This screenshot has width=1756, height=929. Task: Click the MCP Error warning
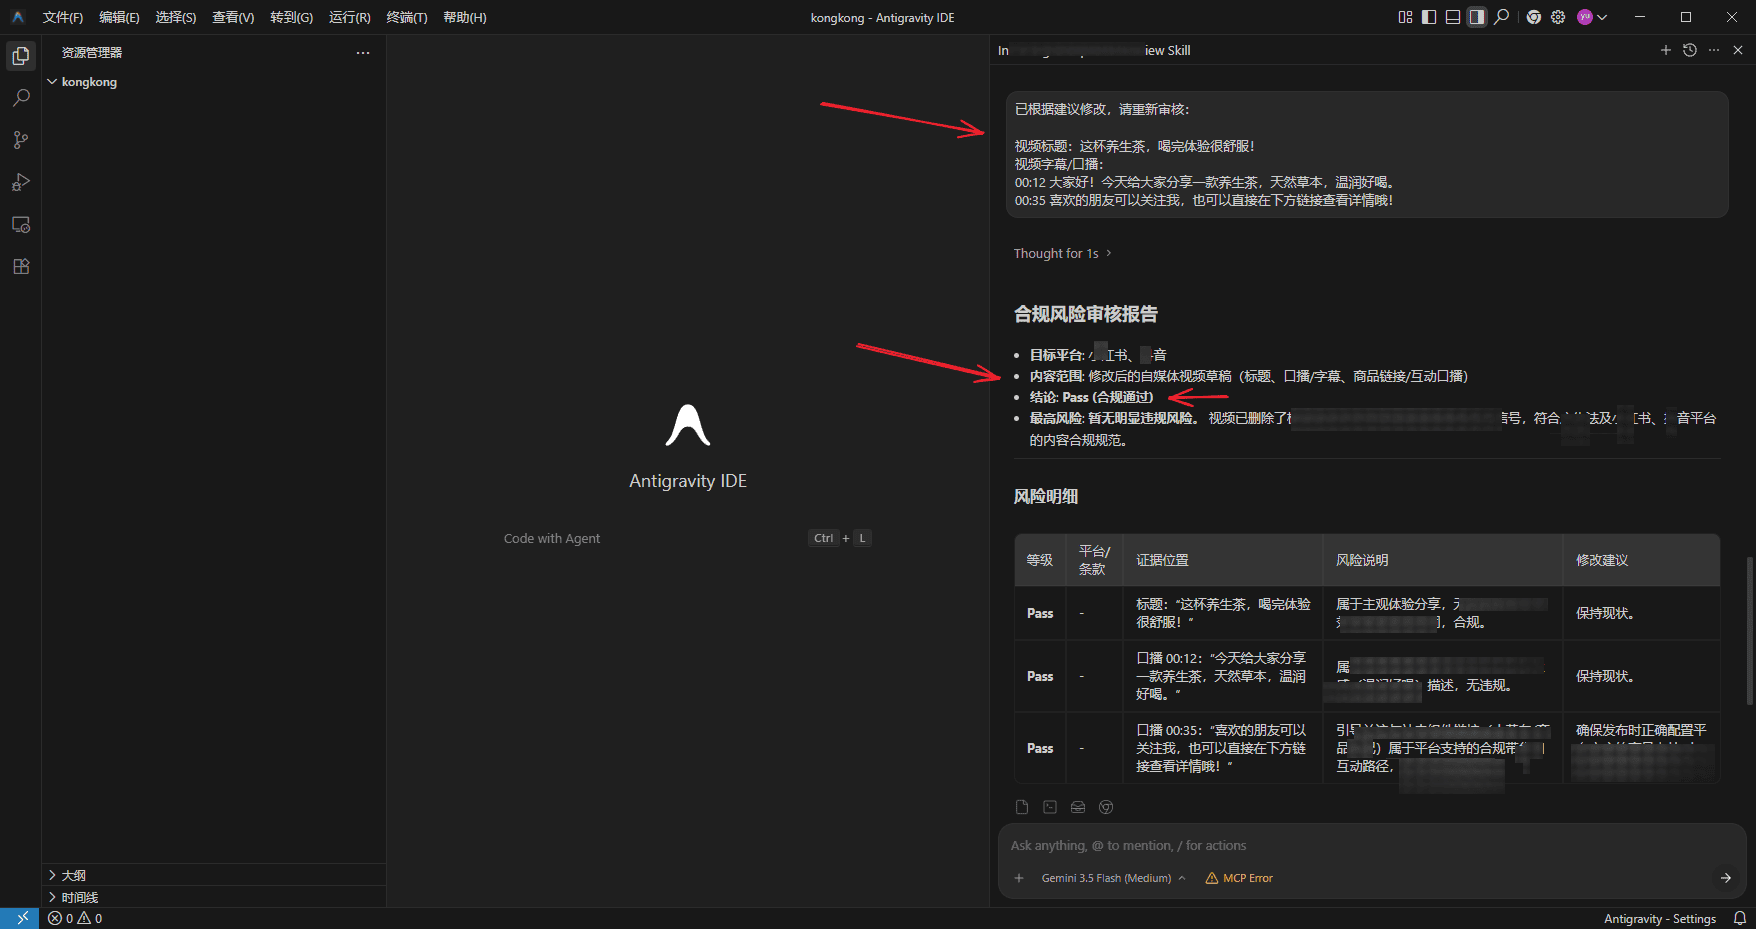1239,878
